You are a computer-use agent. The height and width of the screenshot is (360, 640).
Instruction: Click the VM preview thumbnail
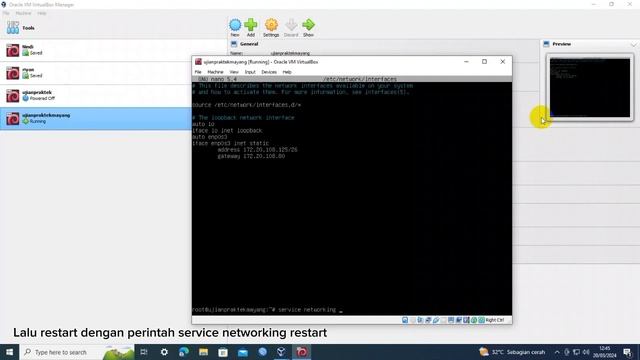[x=590, y=87]
